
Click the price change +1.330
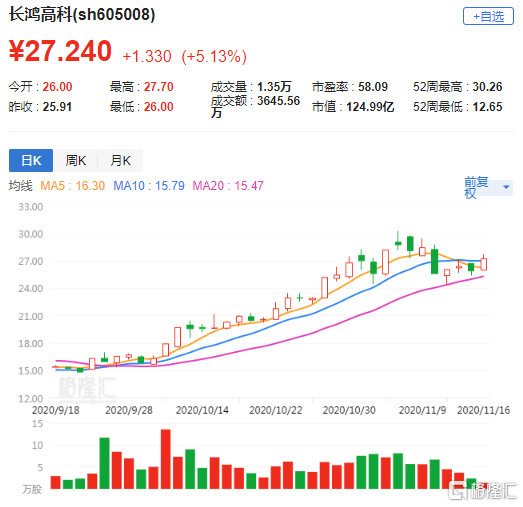[147, 56]
